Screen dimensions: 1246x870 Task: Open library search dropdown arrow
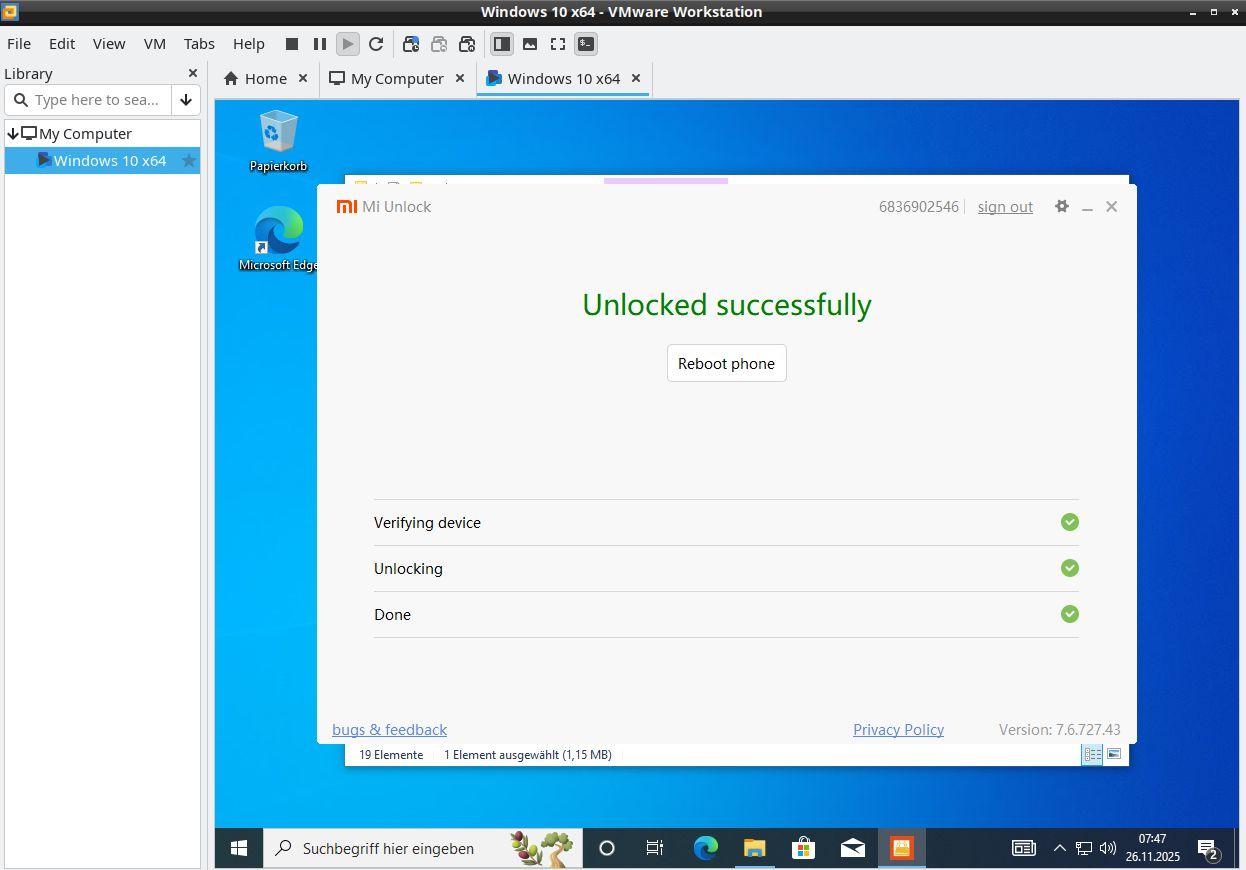coord(186,100)
